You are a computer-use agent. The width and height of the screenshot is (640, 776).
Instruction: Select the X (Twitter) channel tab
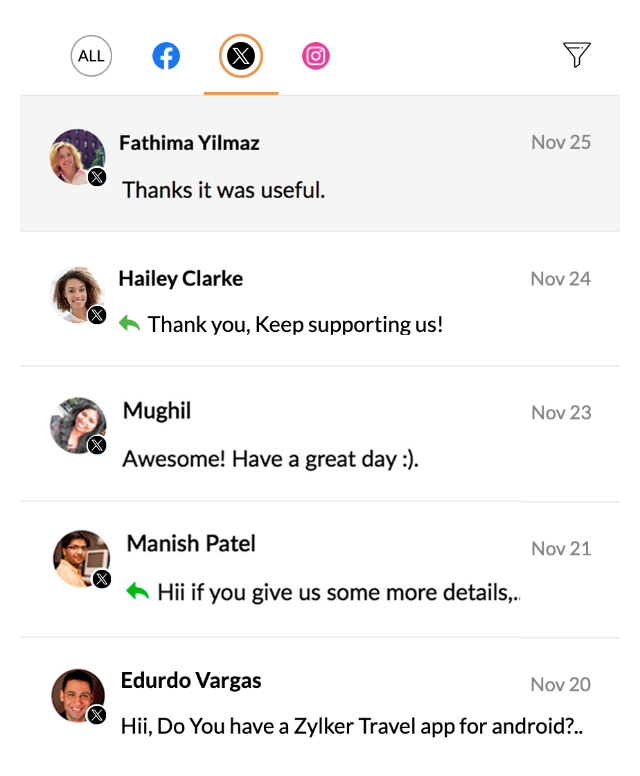(x=241, y=56)
